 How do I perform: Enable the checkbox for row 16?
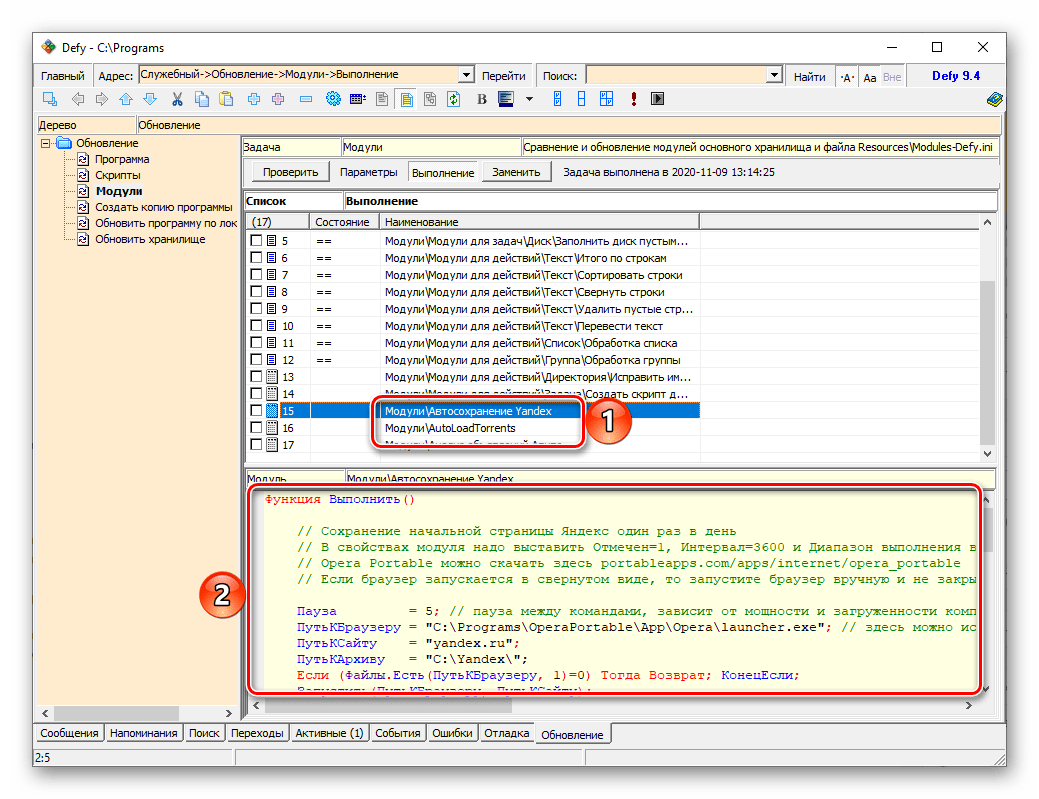tap(257, 428)
